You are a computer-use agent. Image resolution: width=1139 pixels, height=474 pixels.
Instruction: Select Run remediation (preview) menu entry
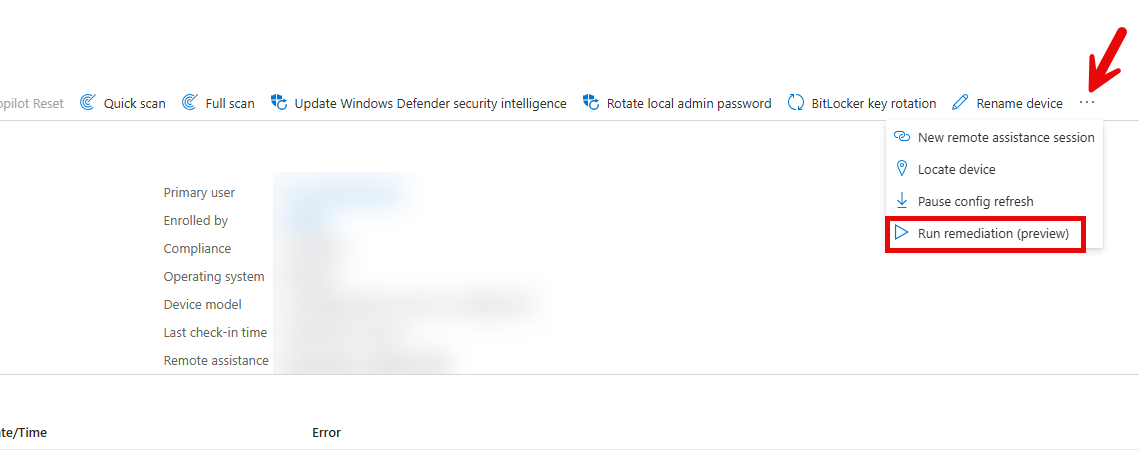993,233
